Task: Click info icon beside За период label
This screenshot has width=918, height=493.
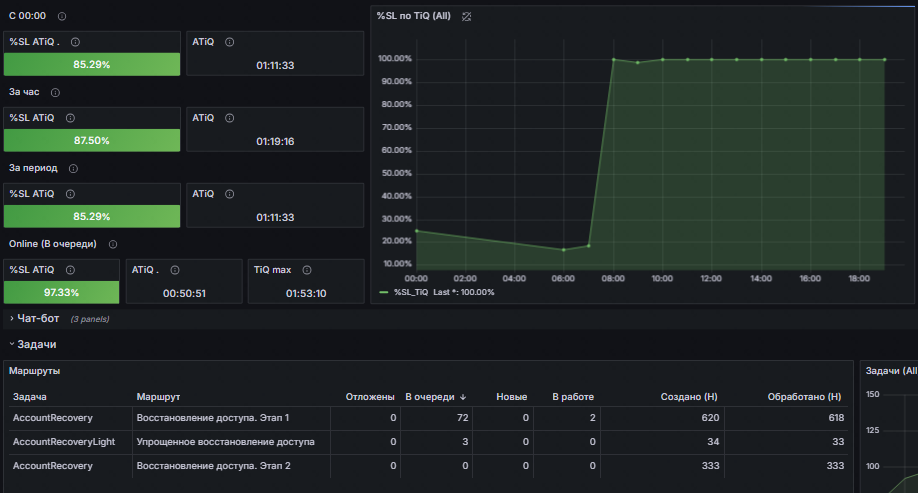Action: [x=73, y=169]
